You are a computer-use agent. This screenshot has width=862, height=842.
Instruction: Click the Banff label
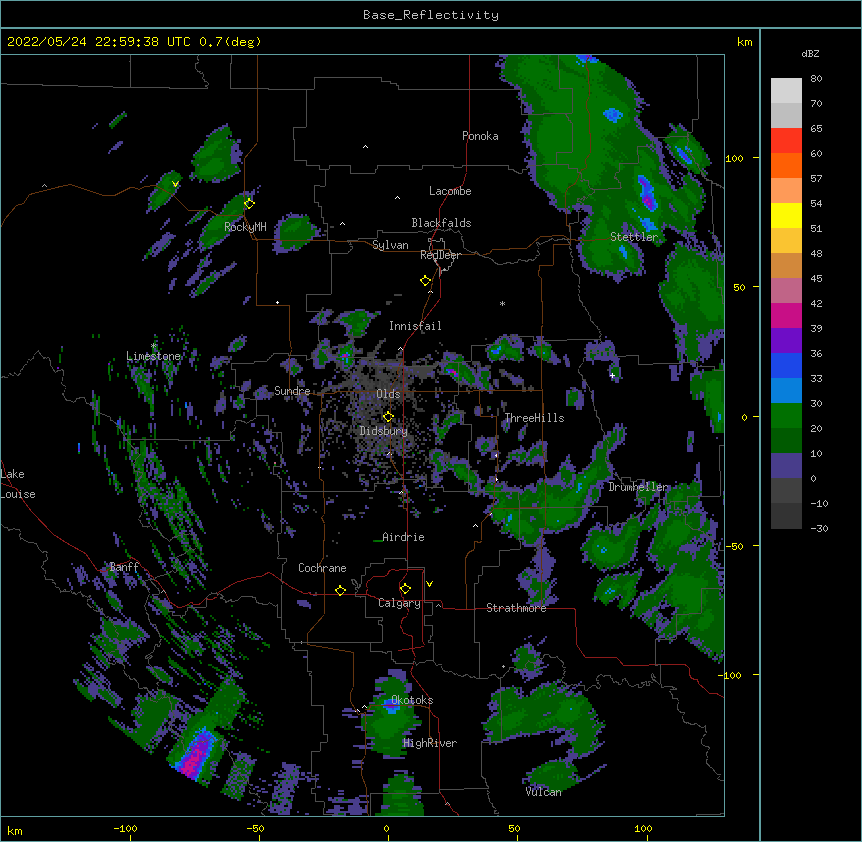[124, 567]
